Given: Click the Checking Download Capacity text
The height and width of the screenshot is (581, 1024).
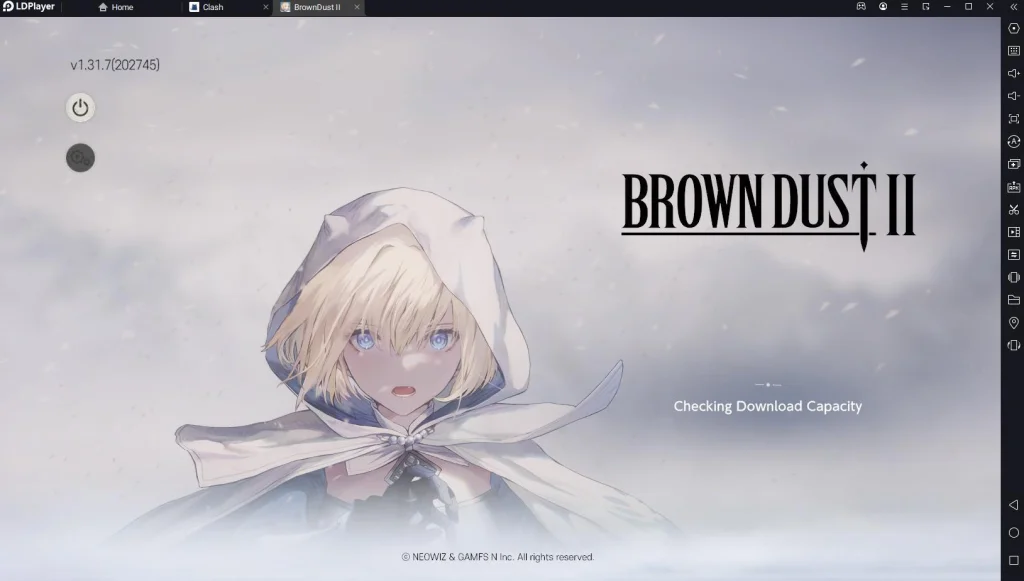Looking at the screenshot, I should (767, 406).
